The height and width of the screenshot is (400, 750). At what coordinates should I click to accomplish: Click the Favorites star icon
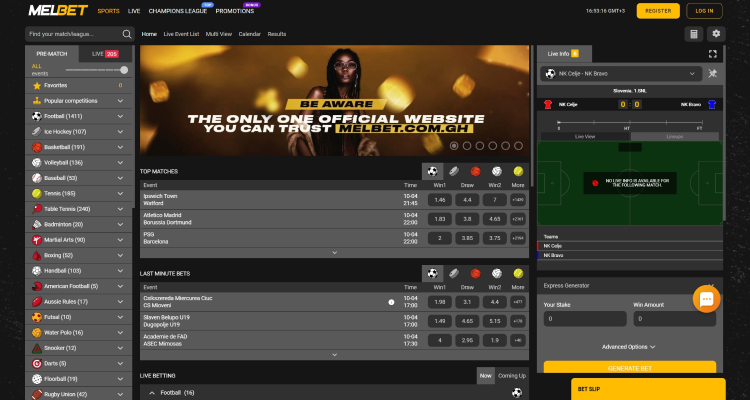tap(37, 86)
